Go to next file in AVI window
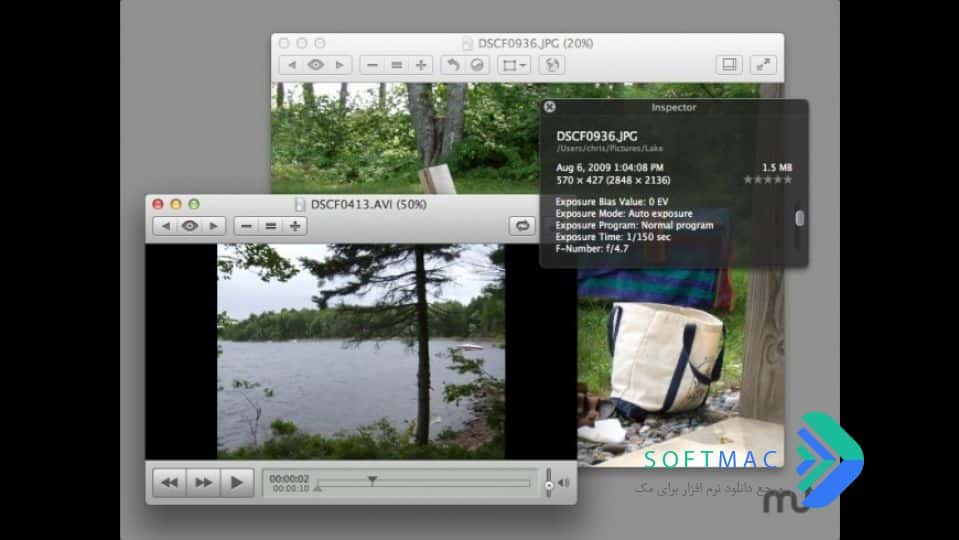959x540 pixels. (x=213, y=226)
